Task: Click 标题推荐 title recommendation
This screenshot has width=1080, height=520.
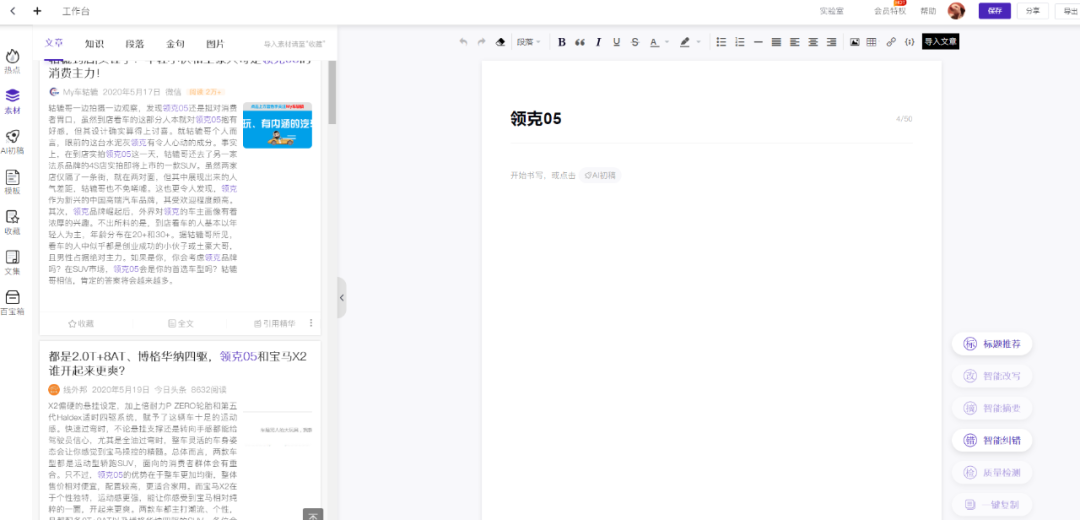Action: (x=992, y=344)
